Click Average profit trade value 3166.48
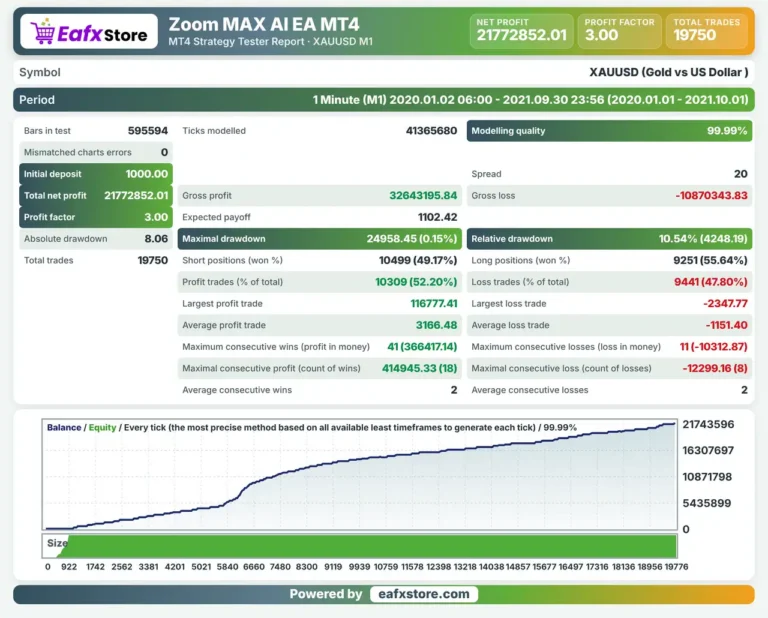 pyautogui.click(x=436, y=325)
